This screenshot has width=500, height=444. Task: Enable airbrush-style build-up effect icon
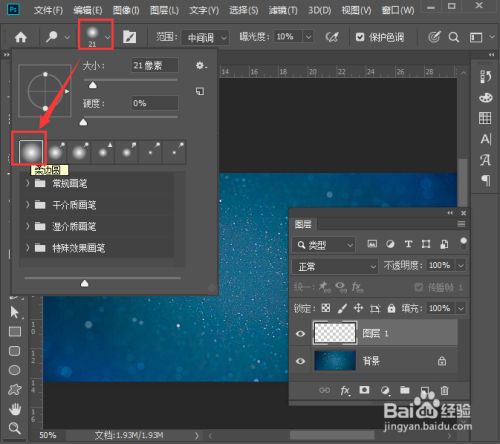click(x=332, y=37)
